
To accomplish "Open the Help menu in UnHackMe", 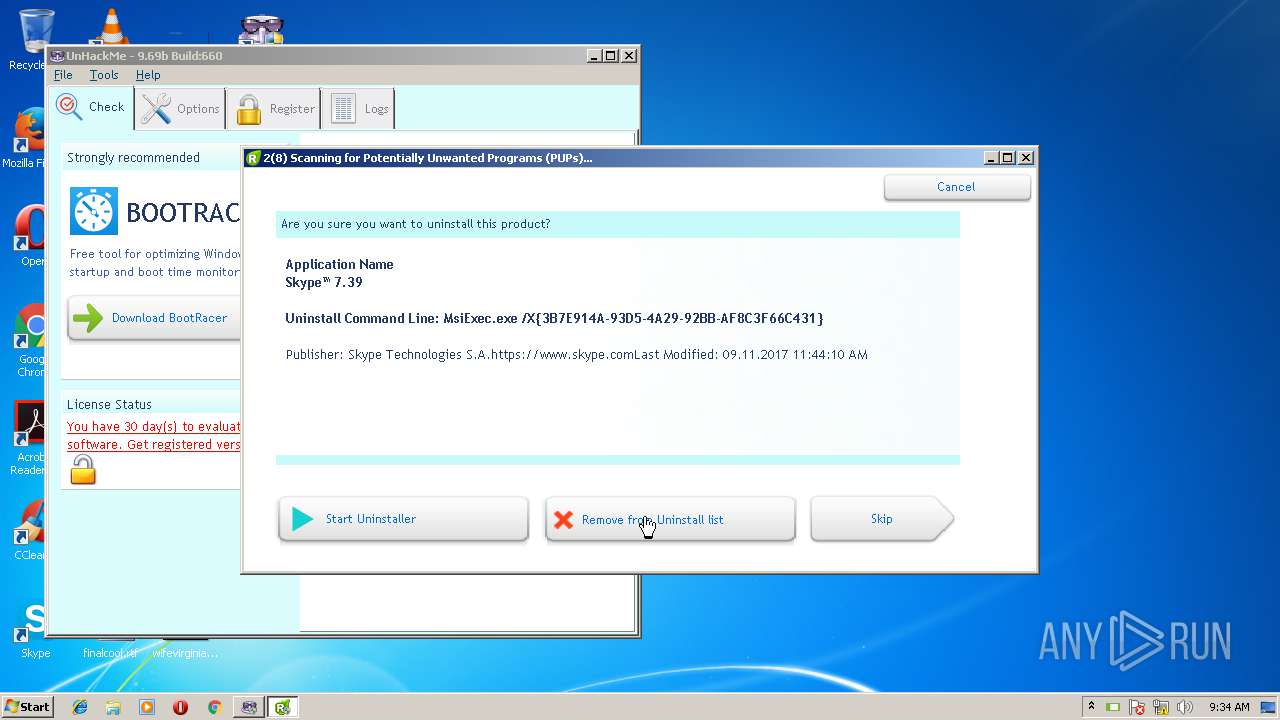I will (148, 75).
